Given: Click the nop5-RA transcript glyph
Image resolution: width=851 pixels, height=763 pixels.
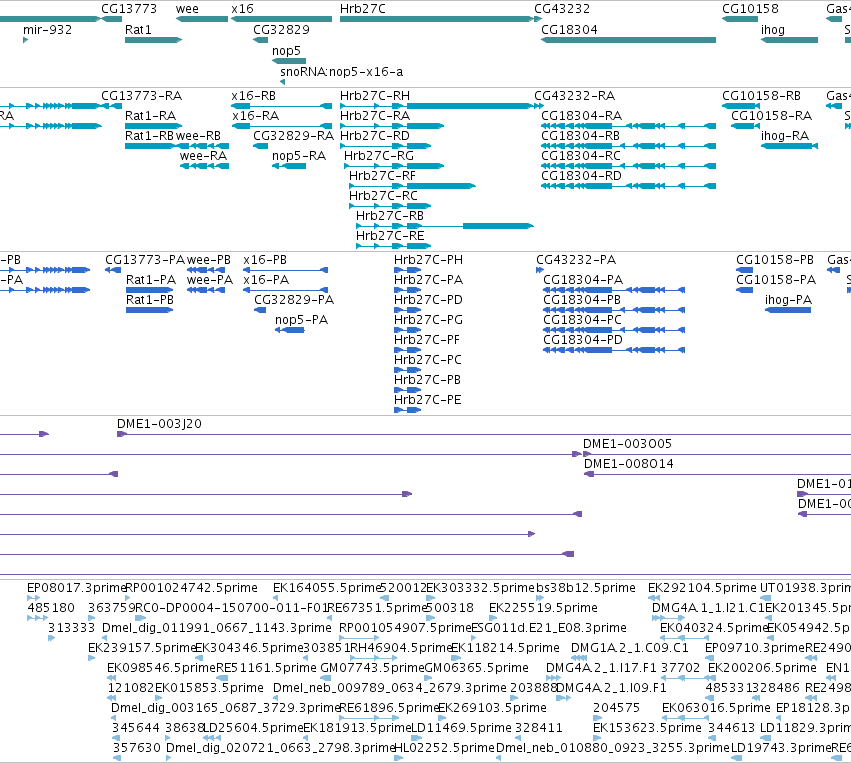Looking at the screenshot, I should coord(289,166).
